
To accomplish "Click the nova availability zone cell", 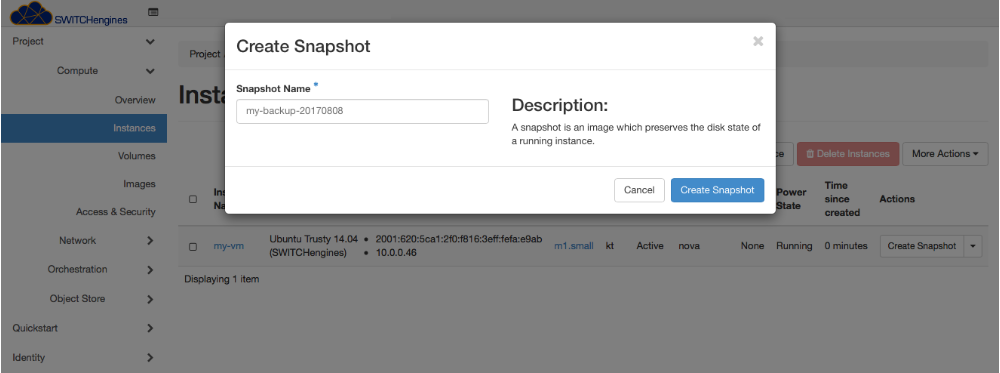I will (x=689, y=246).
